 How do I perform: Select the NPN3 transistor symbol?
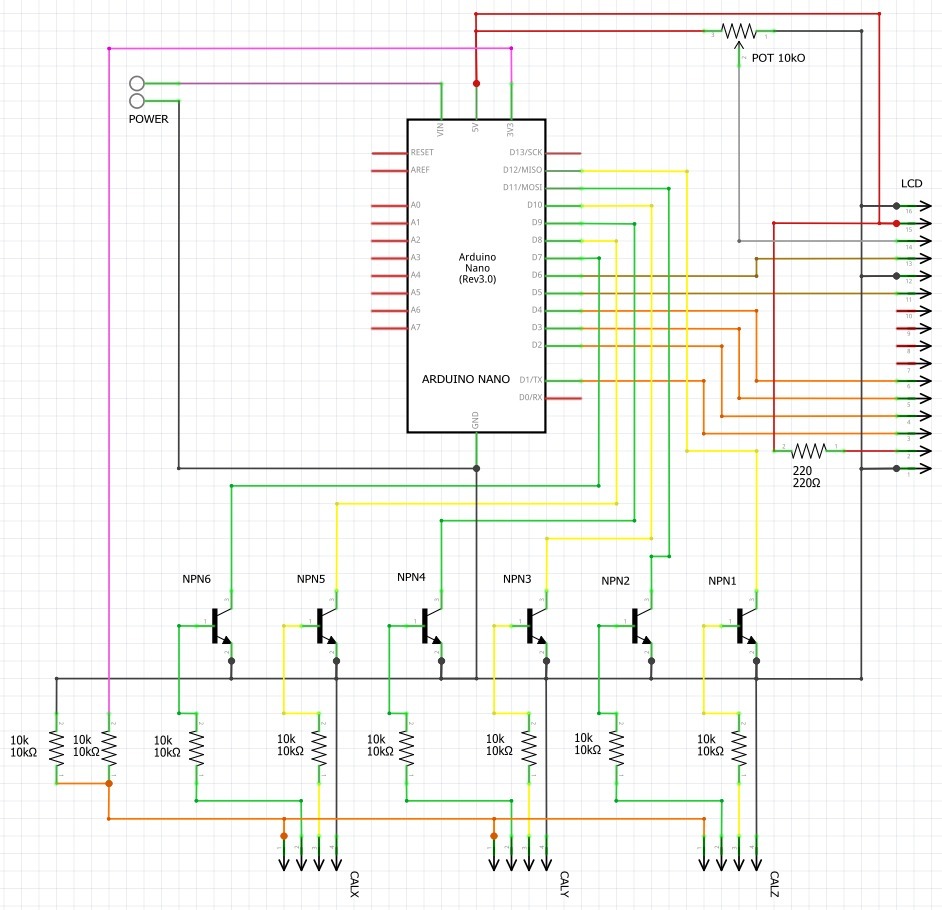(538, 626)
